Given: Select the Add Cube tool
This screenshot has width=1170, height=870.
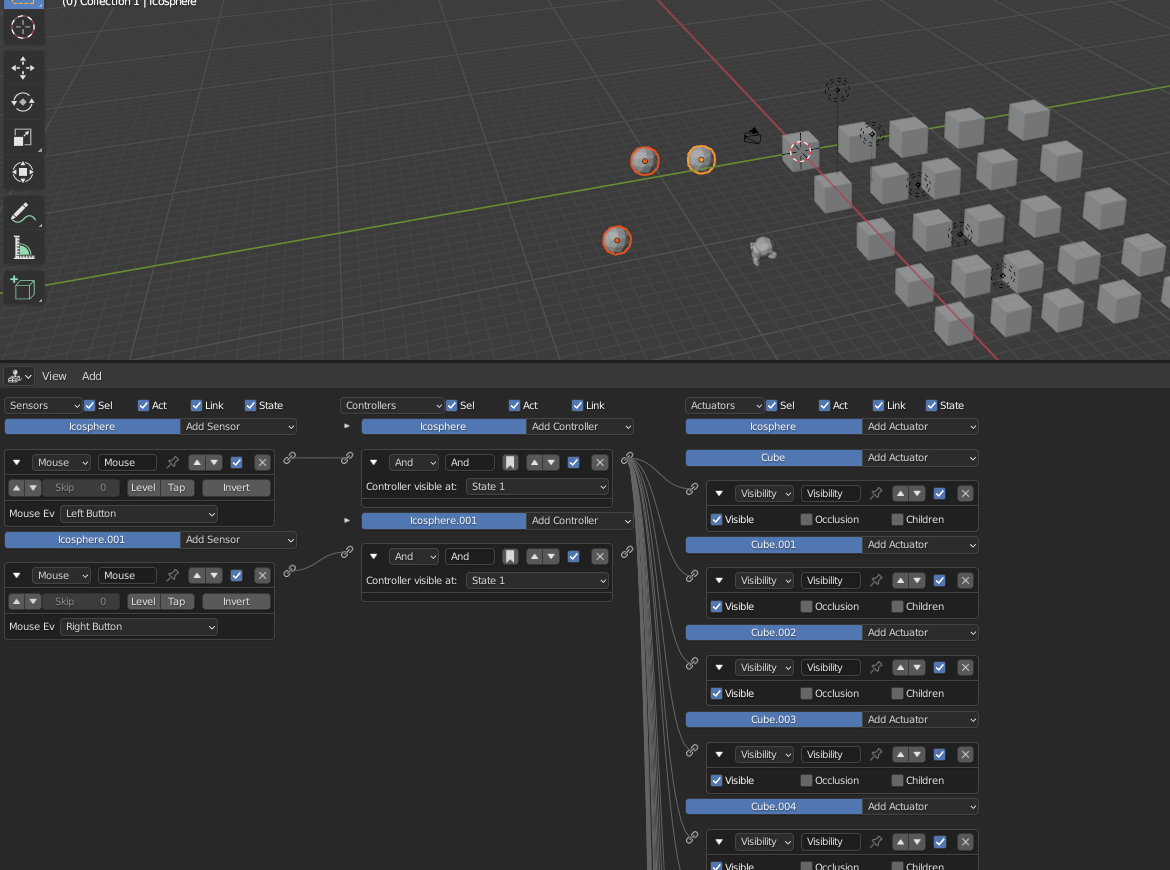Looking at the screenshot, I should (x=24, y=287).
